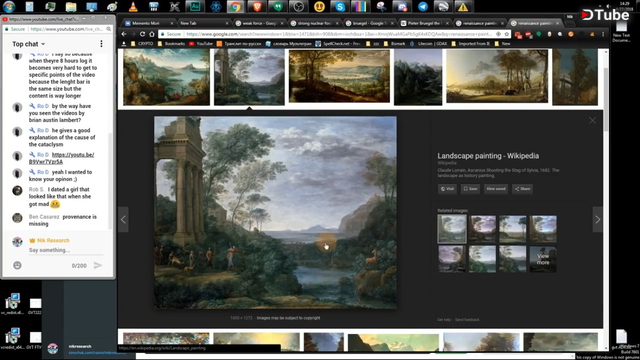Select the second related image with purple sky

[x=482, y=229]
